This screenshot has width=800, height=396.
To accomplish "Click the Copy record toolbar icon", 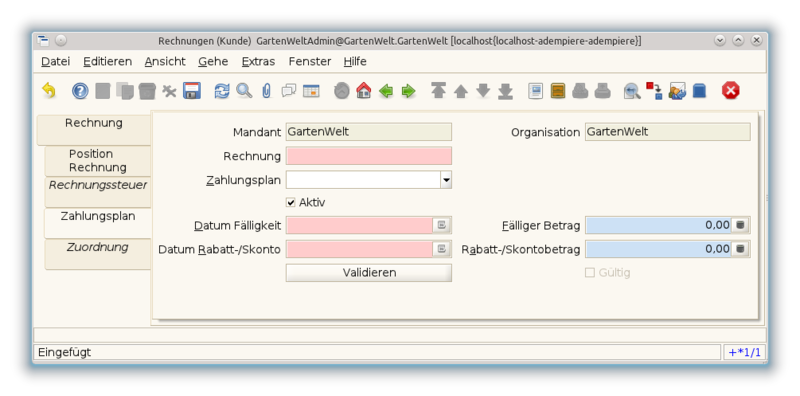I will [125, 91].
